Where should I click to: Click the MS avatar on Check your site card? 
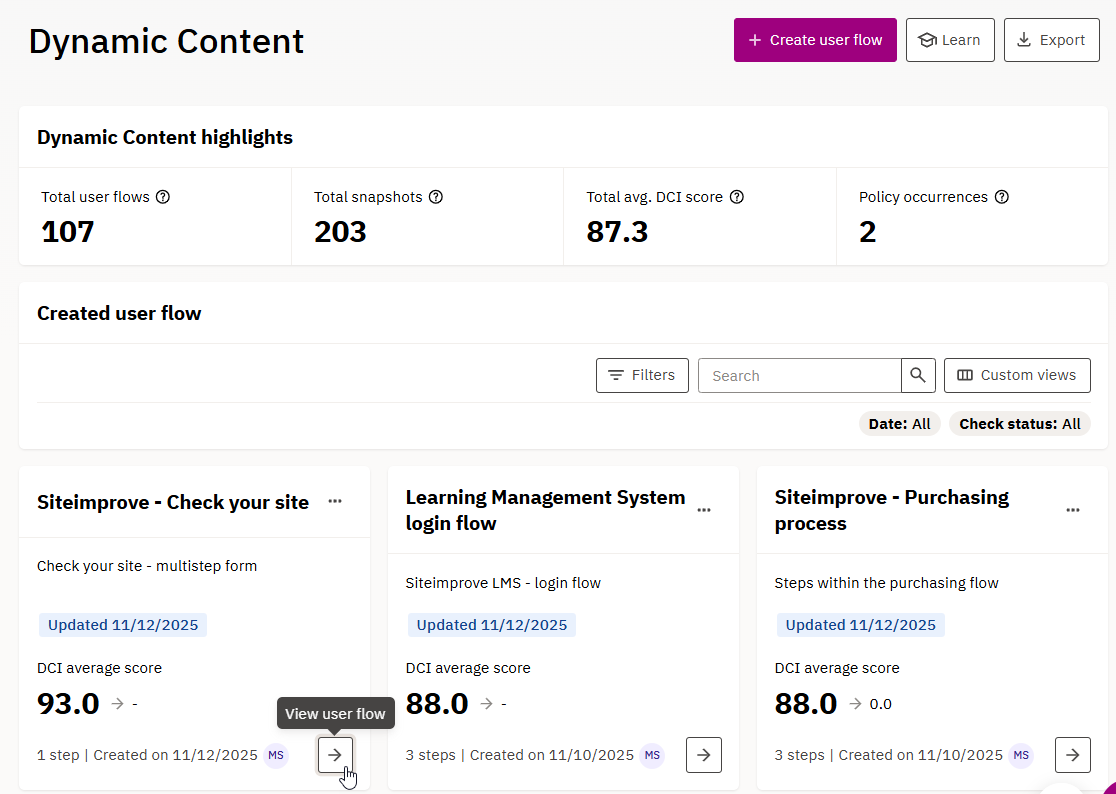pos(276,756)
